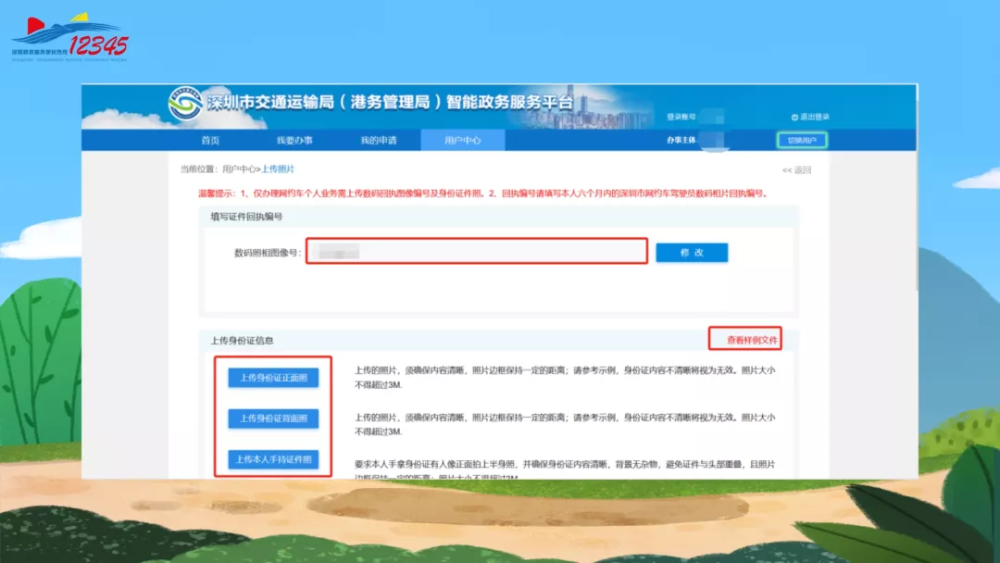
Task: Click 上传身份证正面照 button
Action: pos(274,378)
